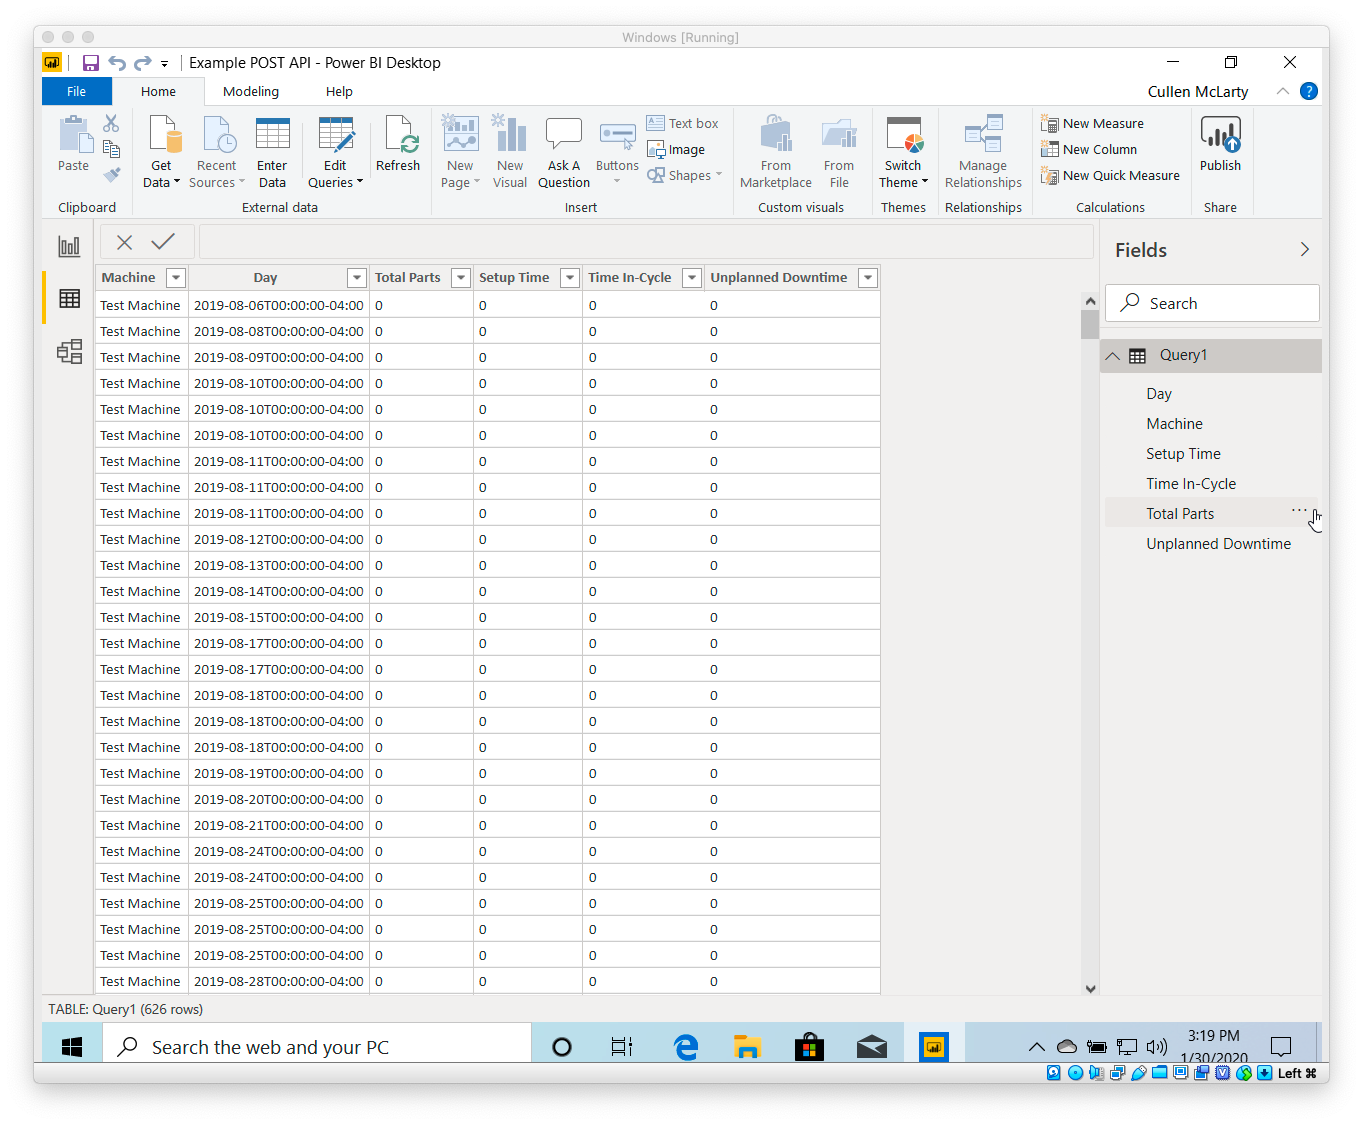Select the Unplanned Downtime field
The image size is (1363, 1125).
tap(1218, 544)
